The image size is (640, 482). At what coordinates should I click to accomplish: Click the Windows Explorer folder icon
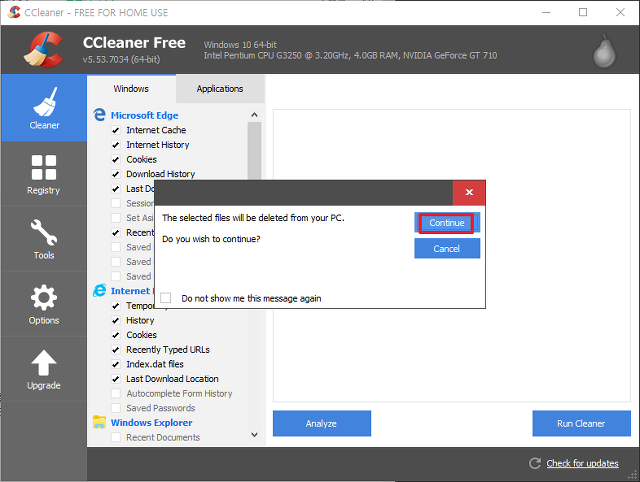100,422
